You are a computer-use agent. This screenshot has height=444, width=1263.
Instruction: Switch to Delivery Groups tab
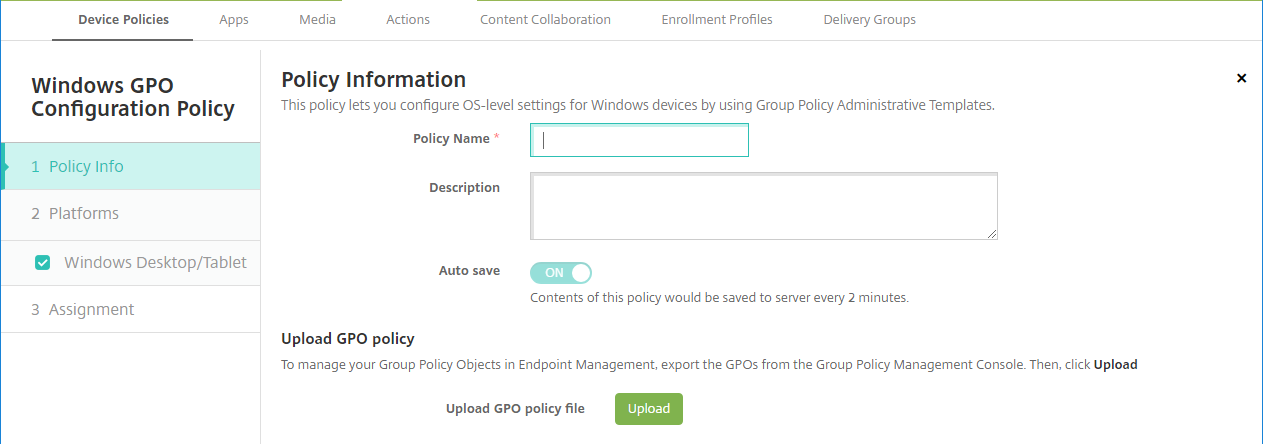pos(869,19)
